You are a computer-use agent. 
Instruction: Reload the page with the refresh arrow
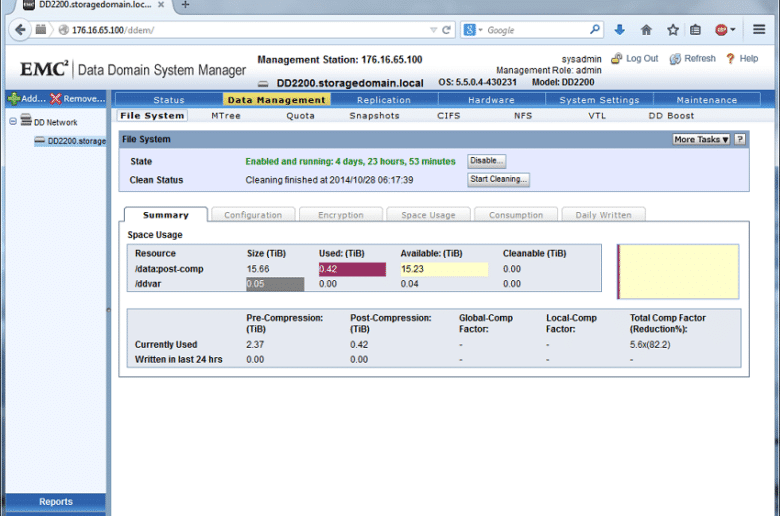coord(447,30)
